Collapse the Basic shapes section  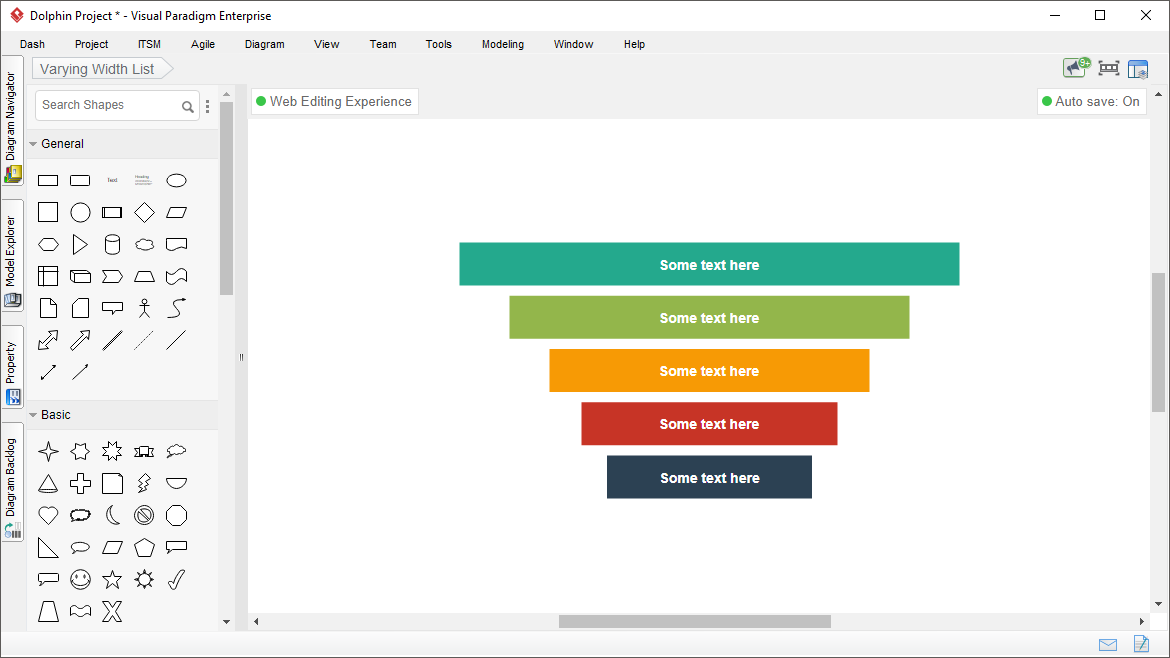coord(33,415)
